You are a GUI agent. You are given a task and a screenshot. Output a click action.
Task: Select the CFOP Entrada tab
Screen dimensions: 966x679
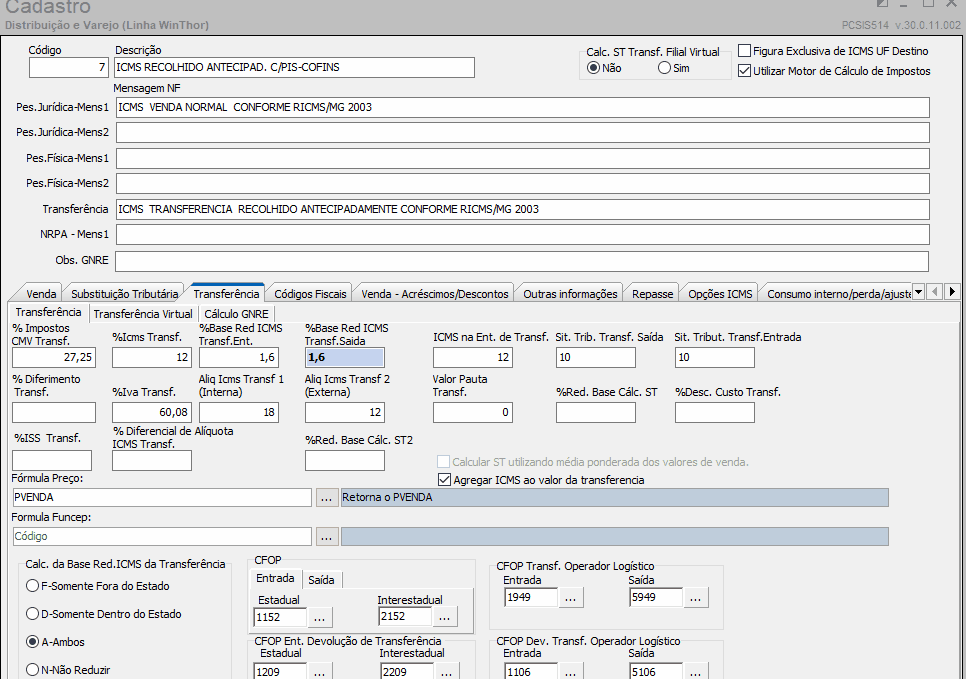[275, 578]
